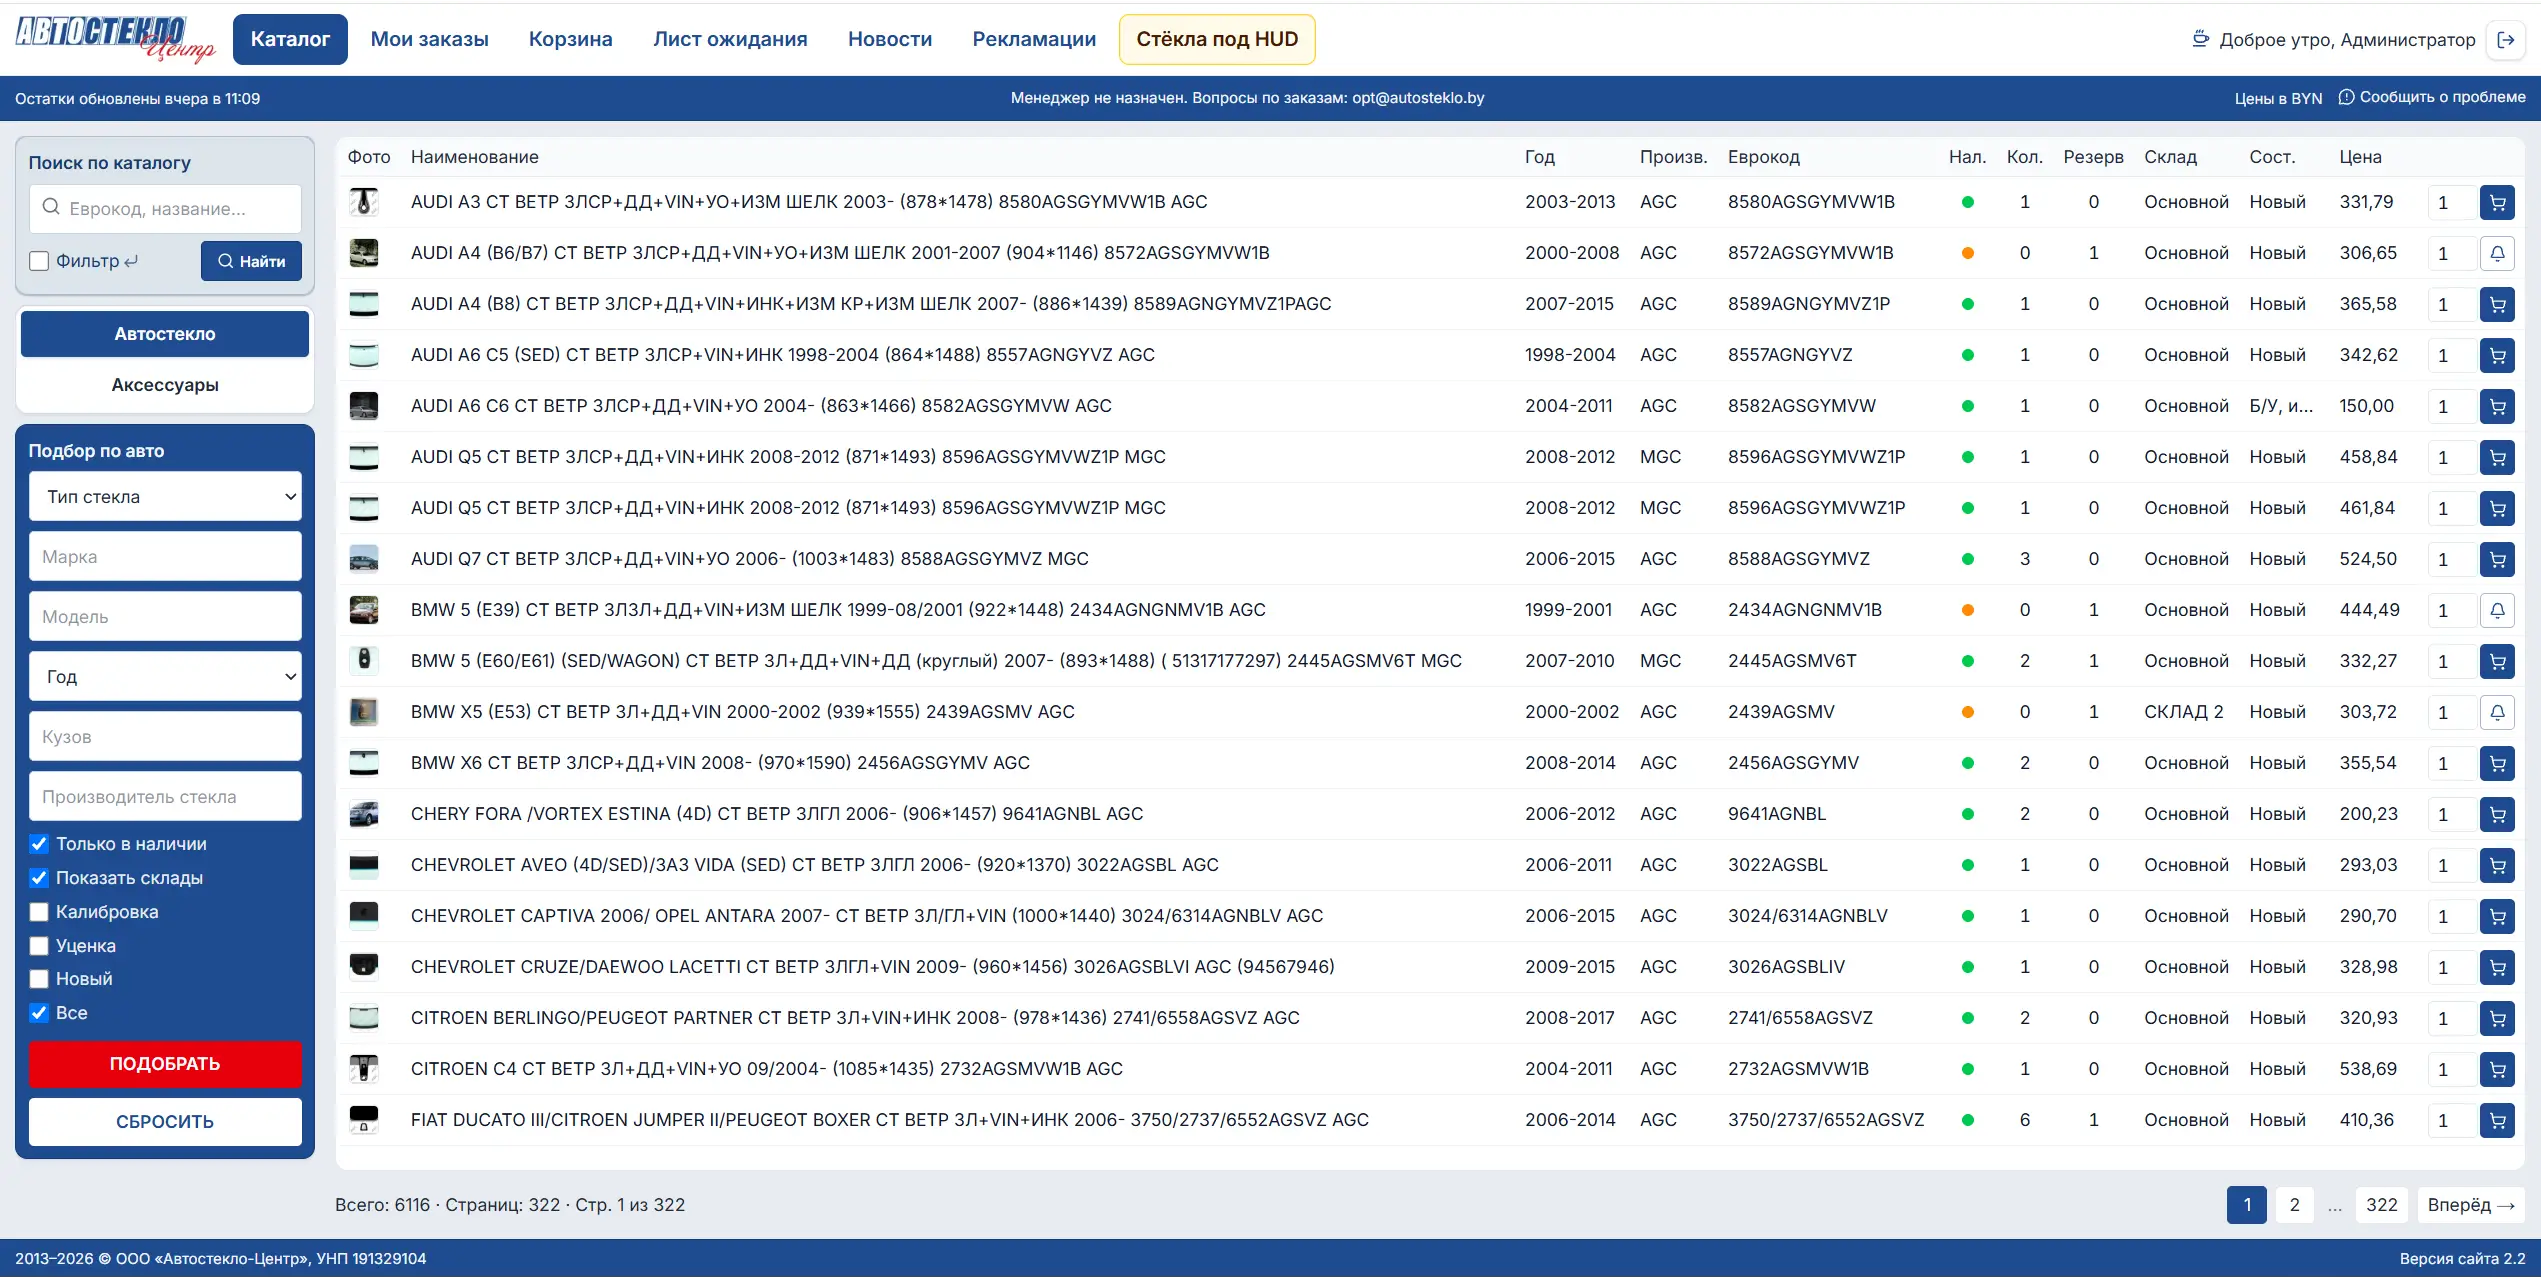View CHERY FORA product thumbnail
This screenshot has width=2541, height=1277.
(x=364, y=814)
